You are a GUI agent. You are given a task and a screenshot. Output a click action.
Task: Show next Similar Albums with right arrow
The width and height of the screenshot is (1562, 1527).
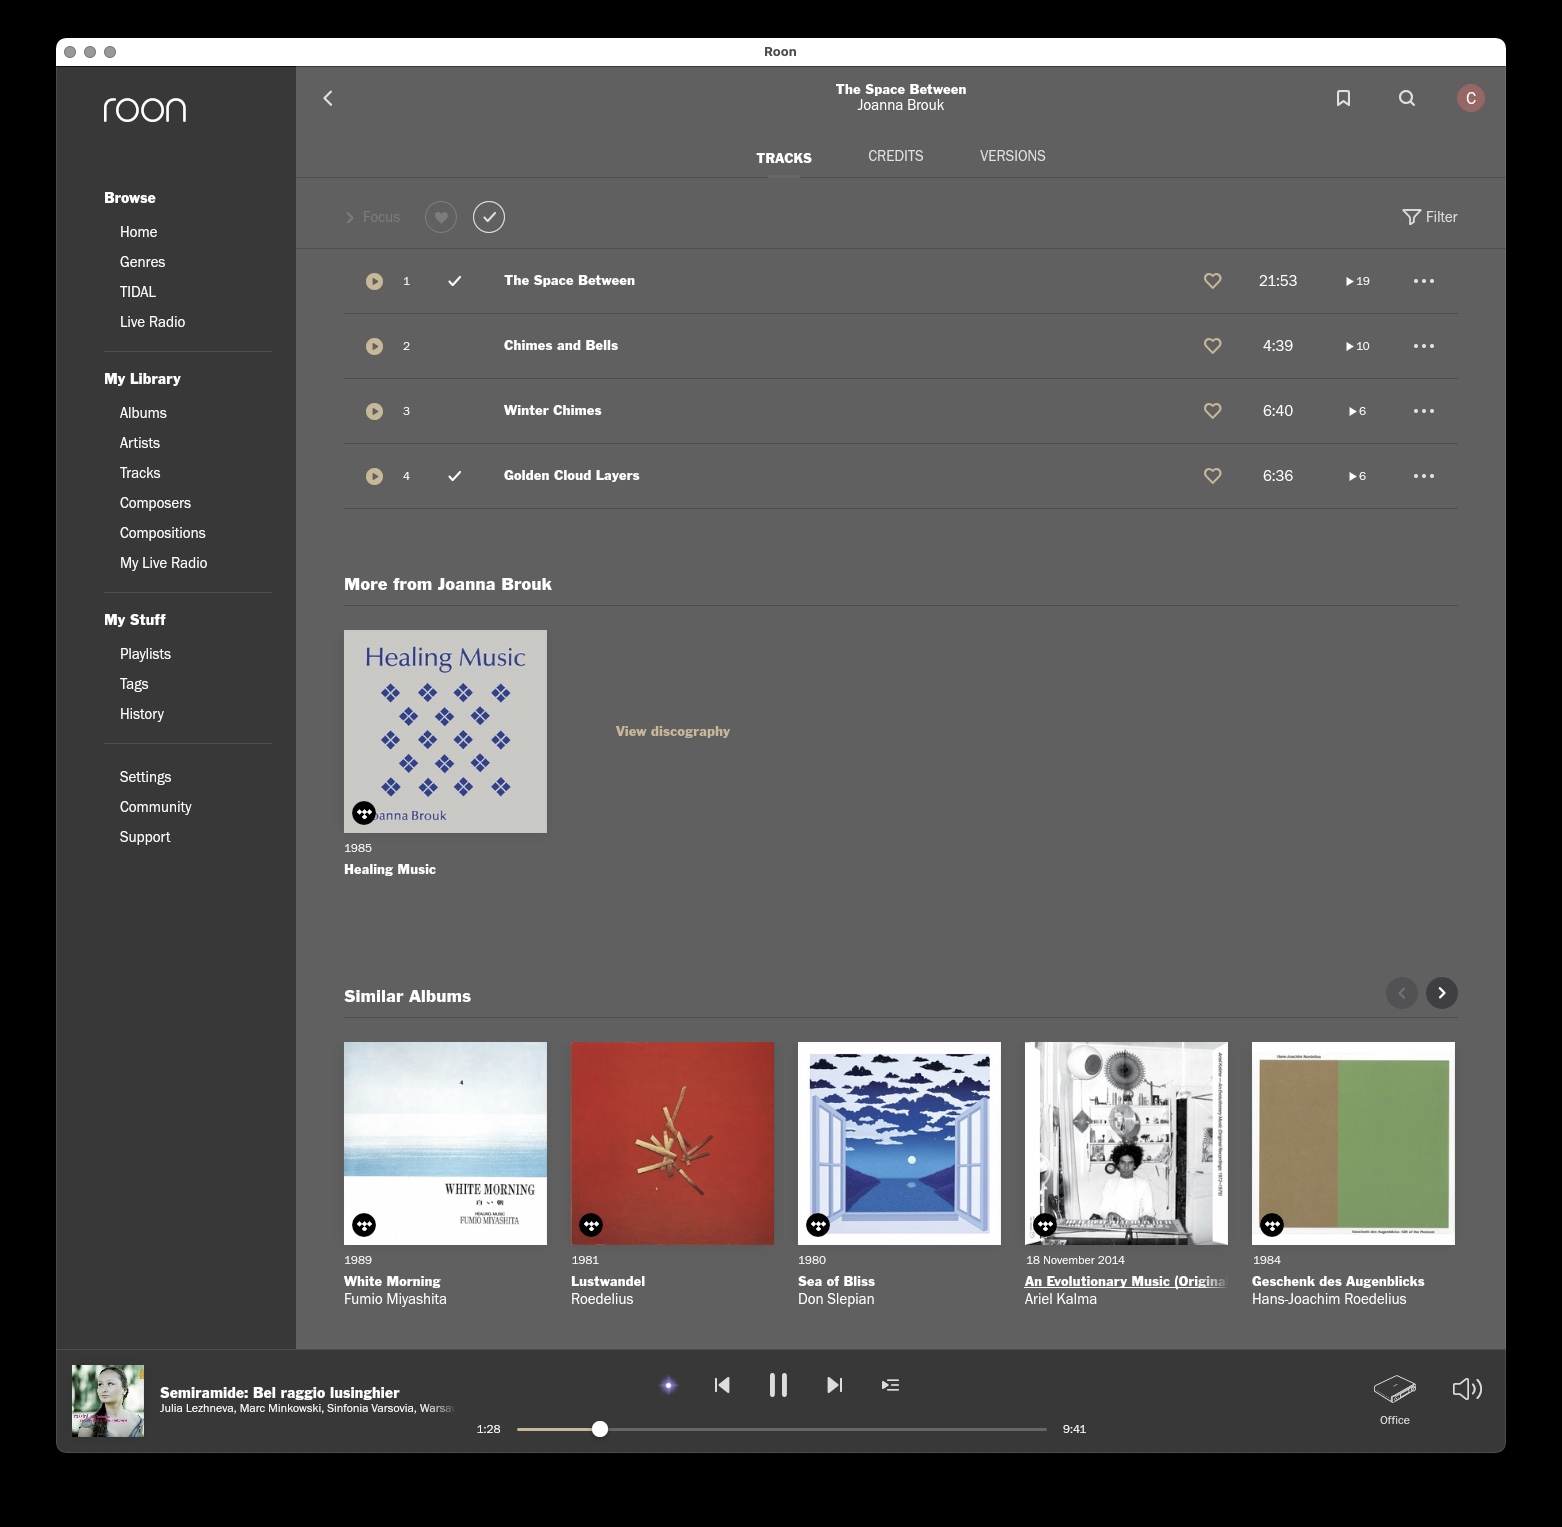coord(1441,993)
